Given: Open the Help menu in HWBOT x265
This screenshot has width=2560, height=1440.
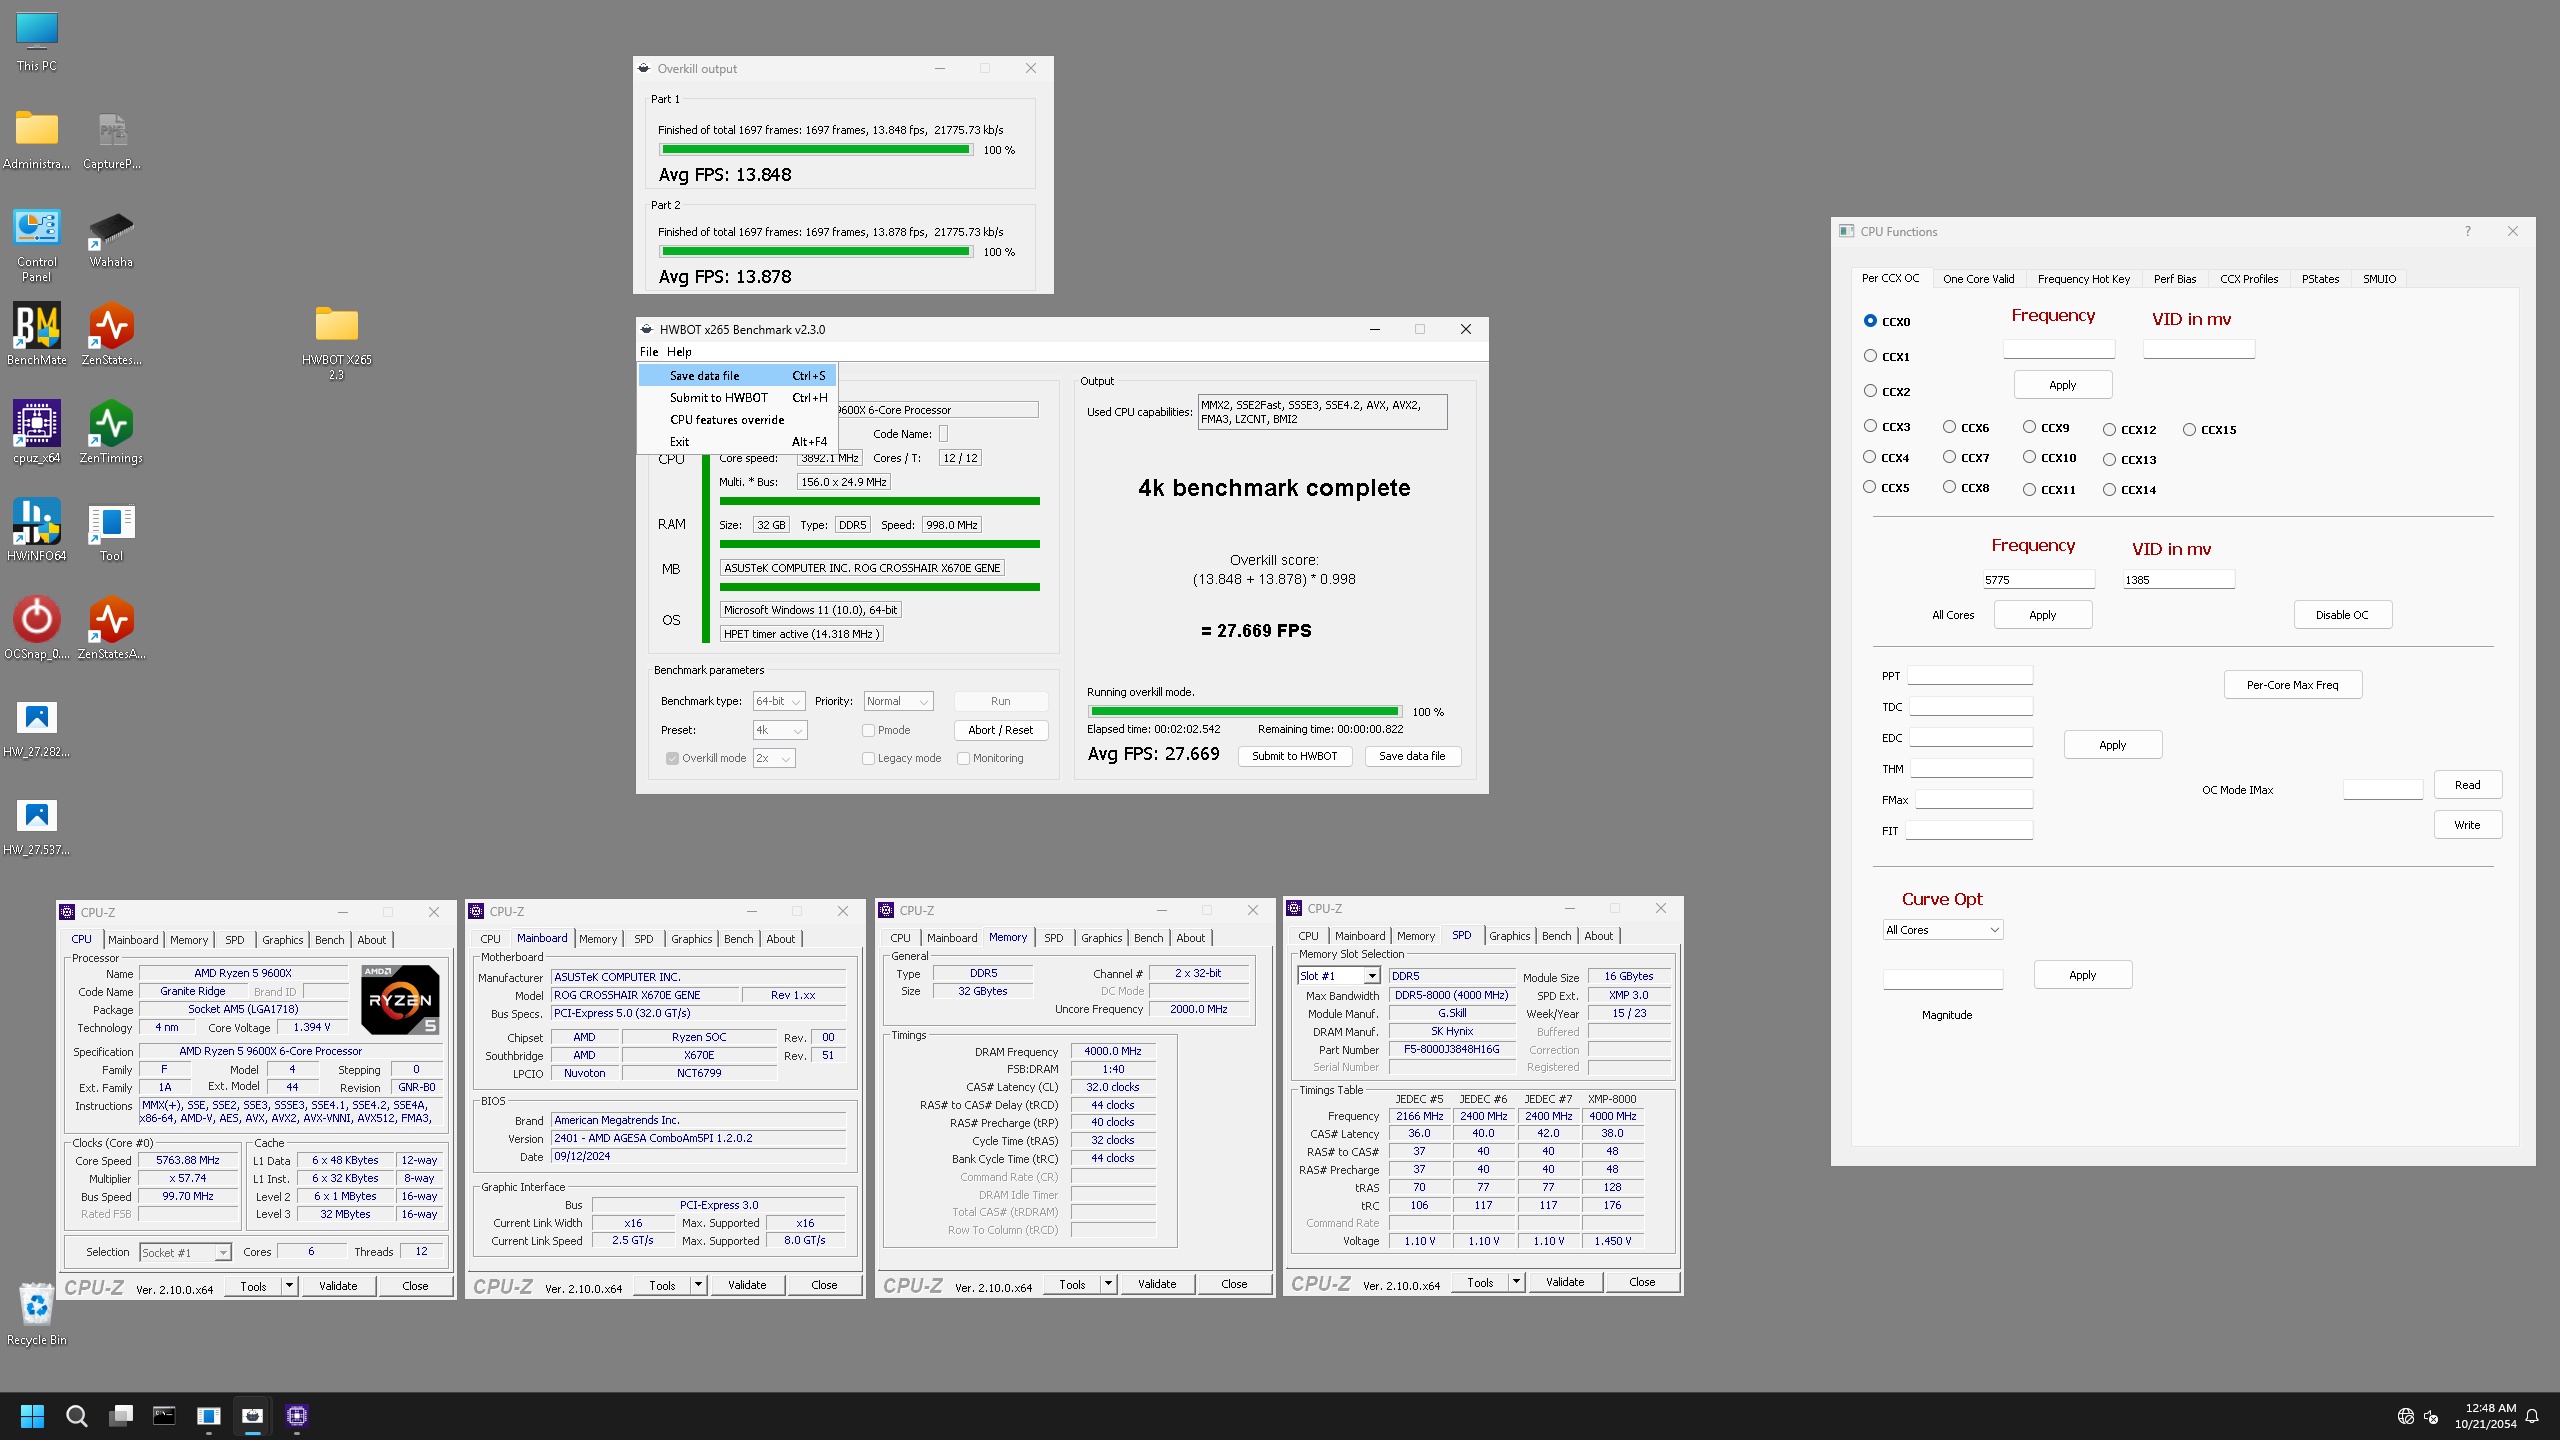Looking at the screenshot, I should (x=679, y=352).
